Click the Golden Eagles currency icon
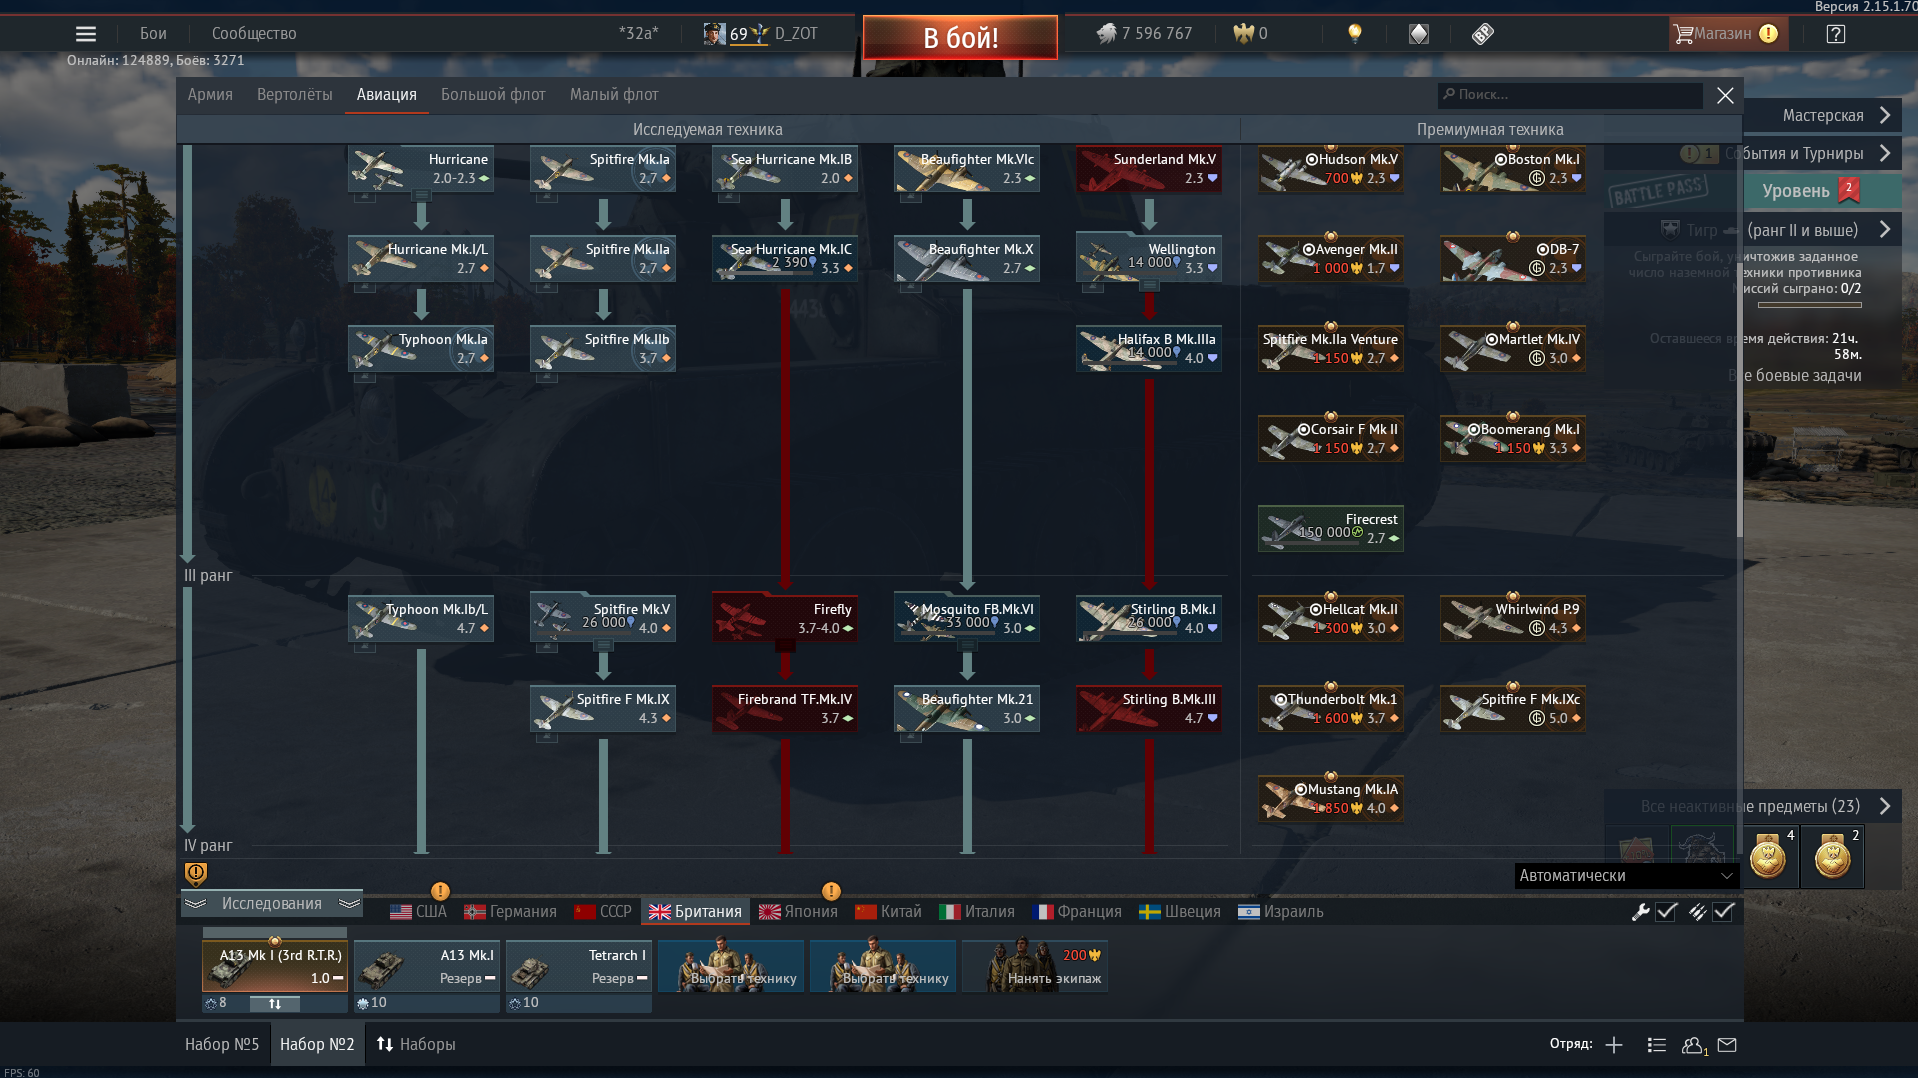The image size is (1918, 1078). (x=1243, y=34)
